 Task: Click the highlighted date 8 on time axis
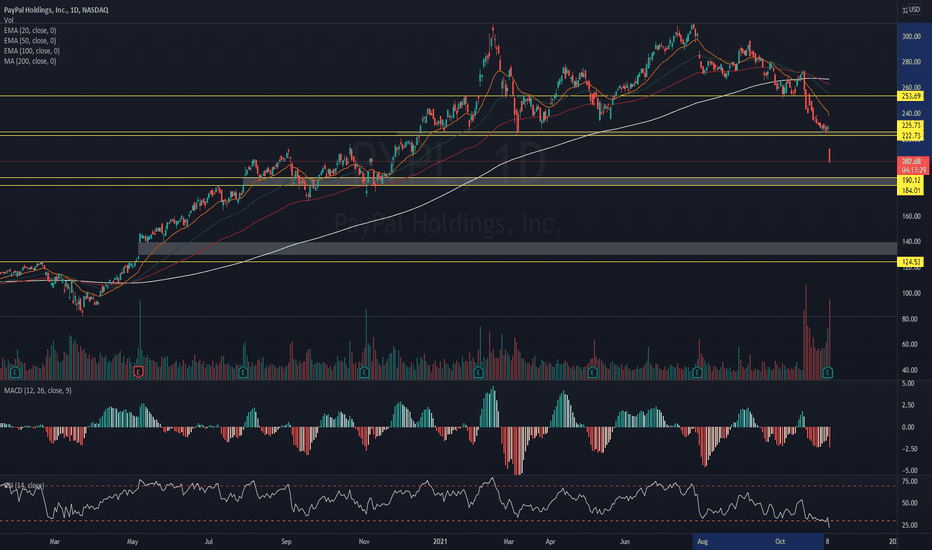pos(827,541)
